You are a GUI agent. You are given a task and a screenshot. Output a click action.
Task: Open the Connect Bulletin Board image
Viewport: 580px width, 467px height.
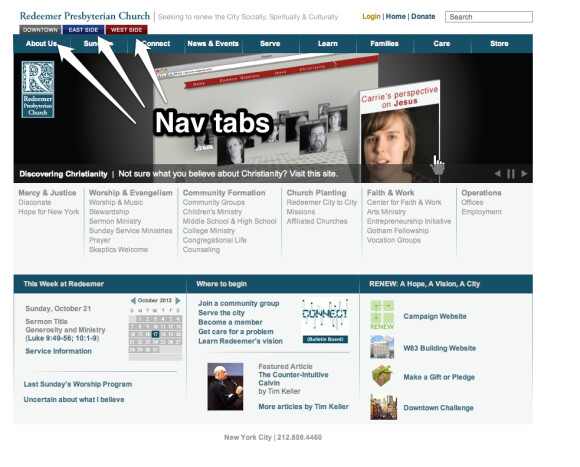(325, 321)
